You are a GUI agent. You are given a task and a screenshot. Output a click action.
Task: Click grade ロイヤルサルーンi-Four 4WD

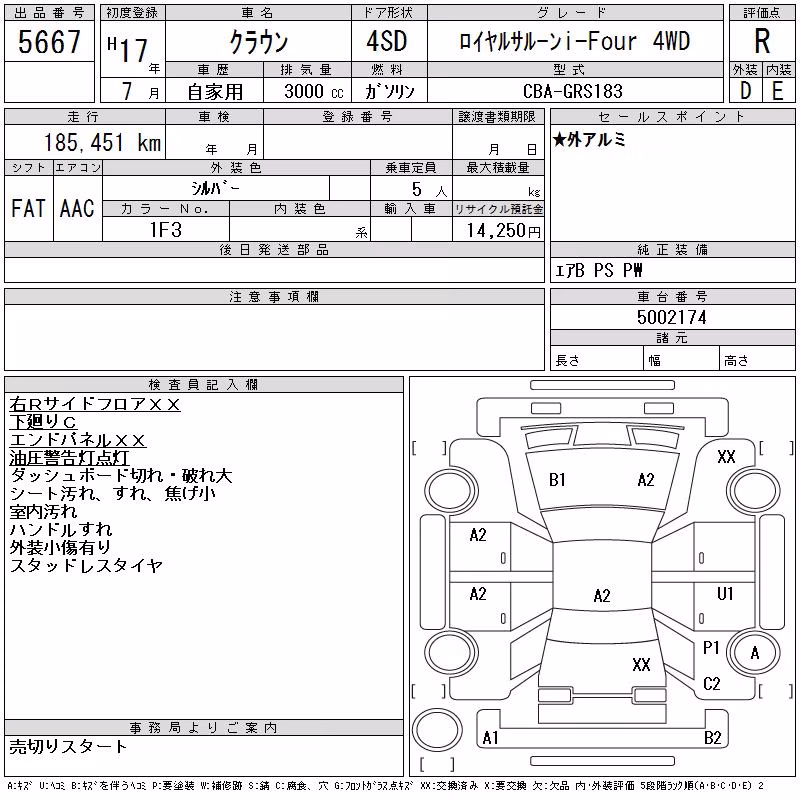tap(574, 41)
